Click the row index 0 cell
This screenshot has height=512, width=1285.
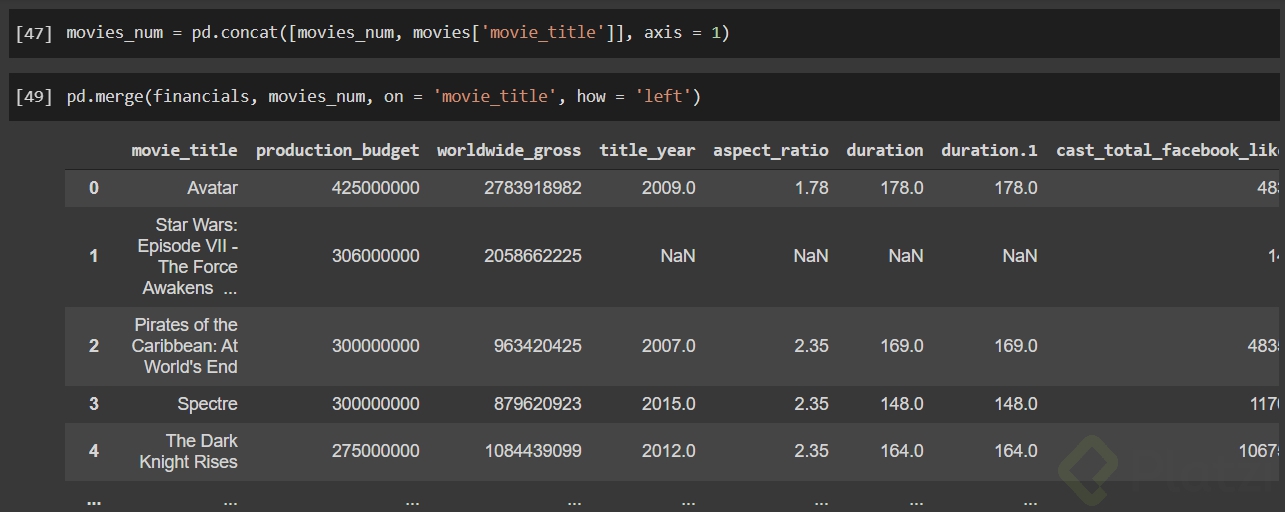[94, 188]
